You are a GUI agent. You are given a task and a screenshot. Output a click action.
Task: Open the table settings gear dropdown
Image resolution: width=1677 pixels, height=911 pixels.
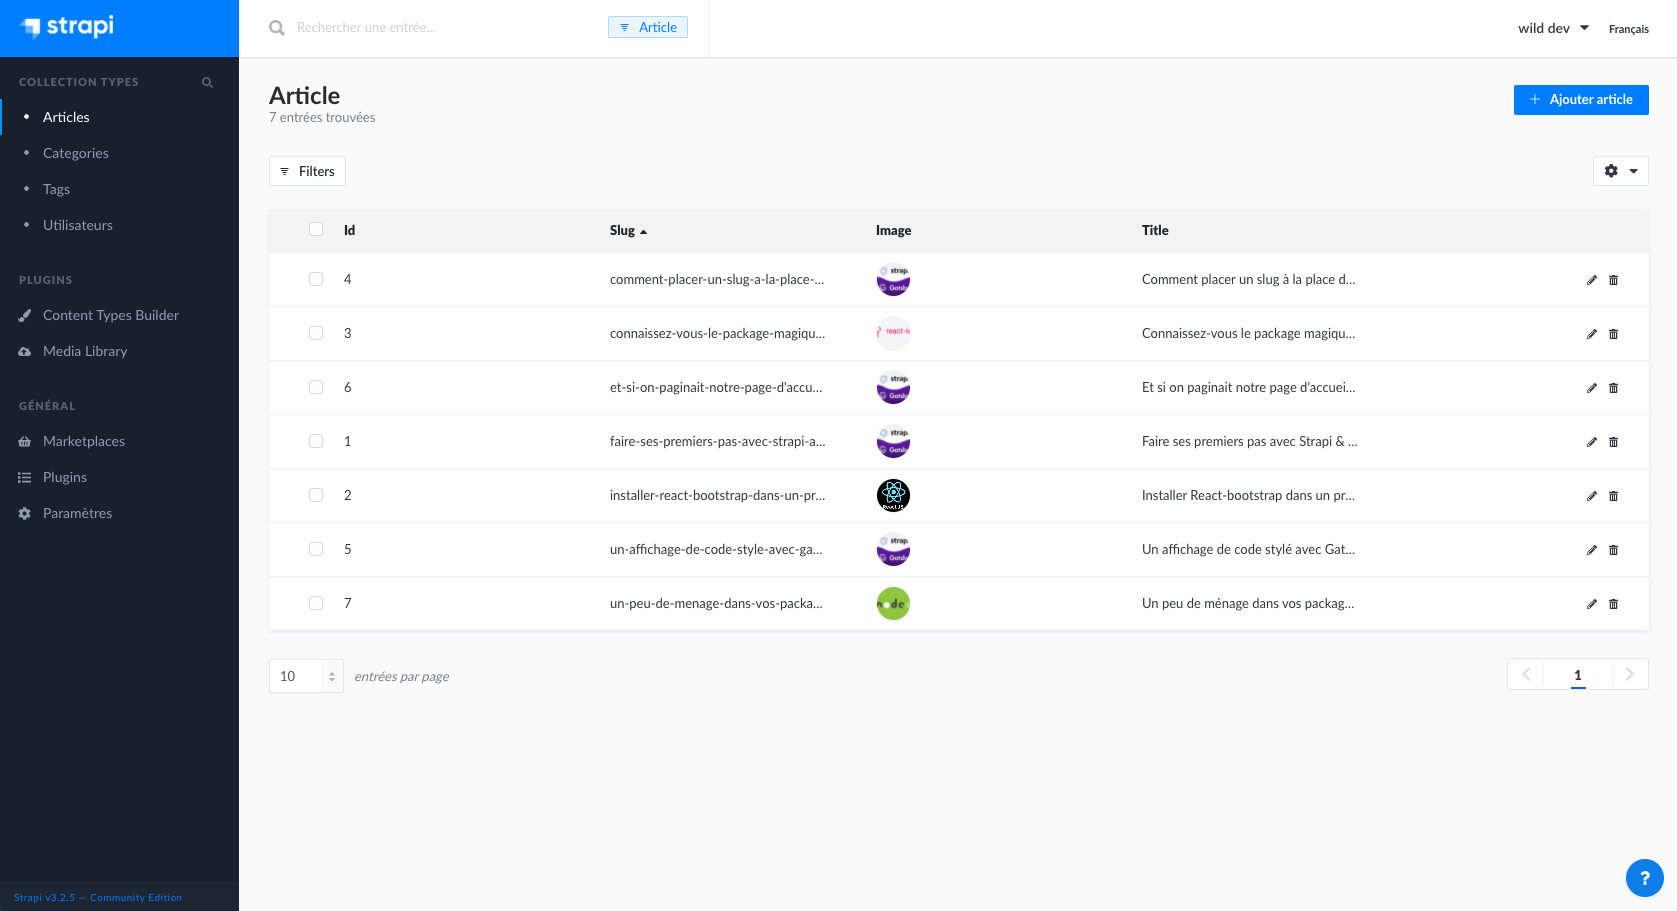(x=1620, y=171)
